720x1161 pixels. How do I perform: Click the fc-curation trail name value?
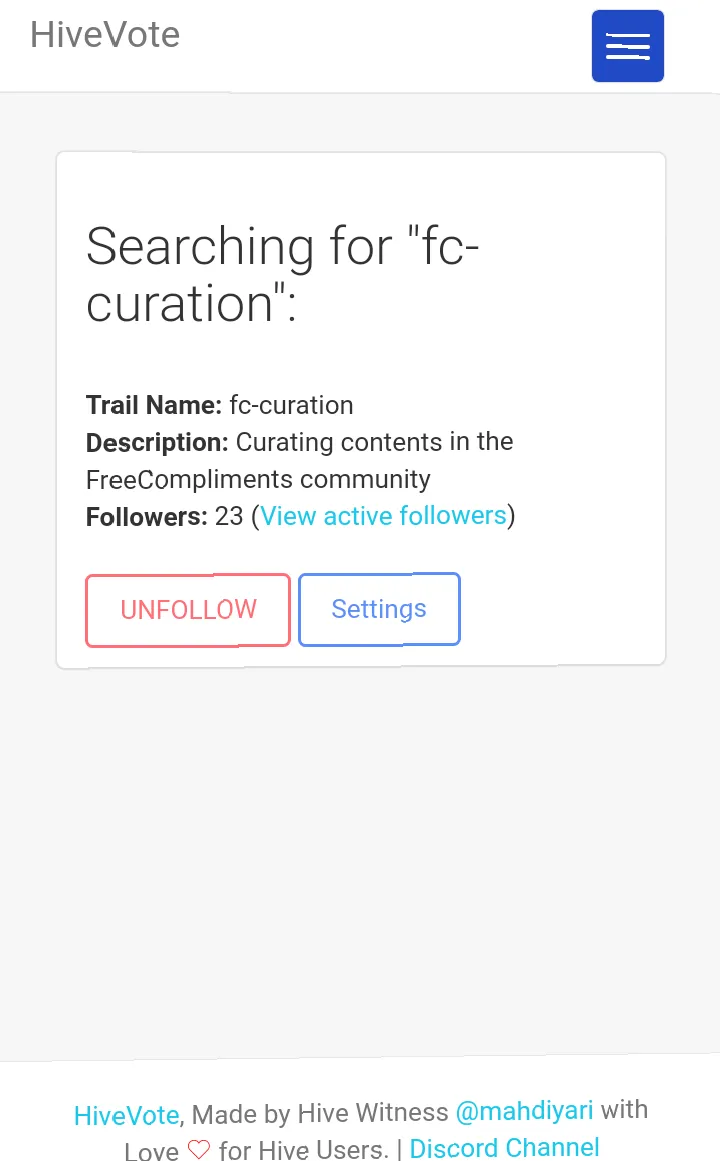point(291,405)
